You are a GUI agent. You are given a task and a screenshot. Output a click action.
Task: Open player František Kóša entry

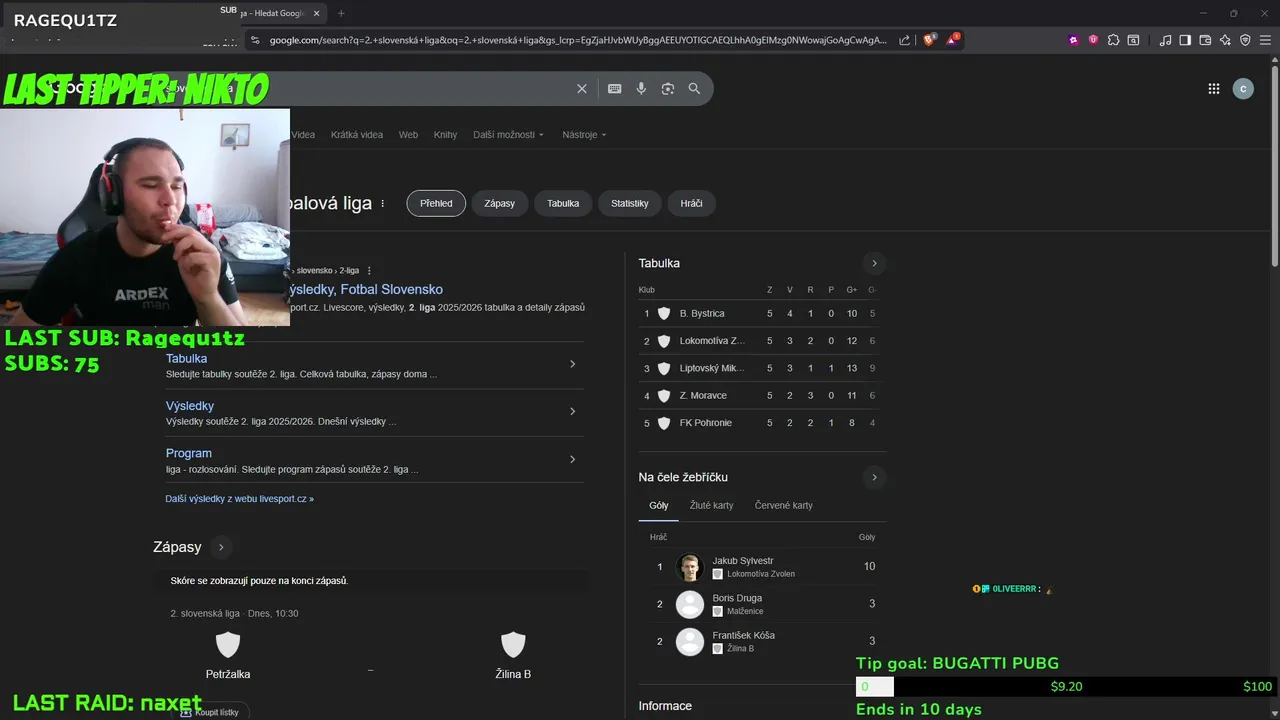pos(762,641)
